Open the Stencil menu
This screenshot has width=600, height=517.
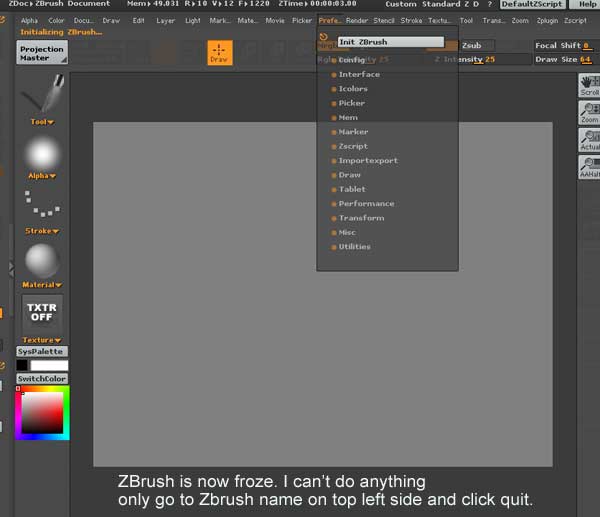(x=384, y=21)
